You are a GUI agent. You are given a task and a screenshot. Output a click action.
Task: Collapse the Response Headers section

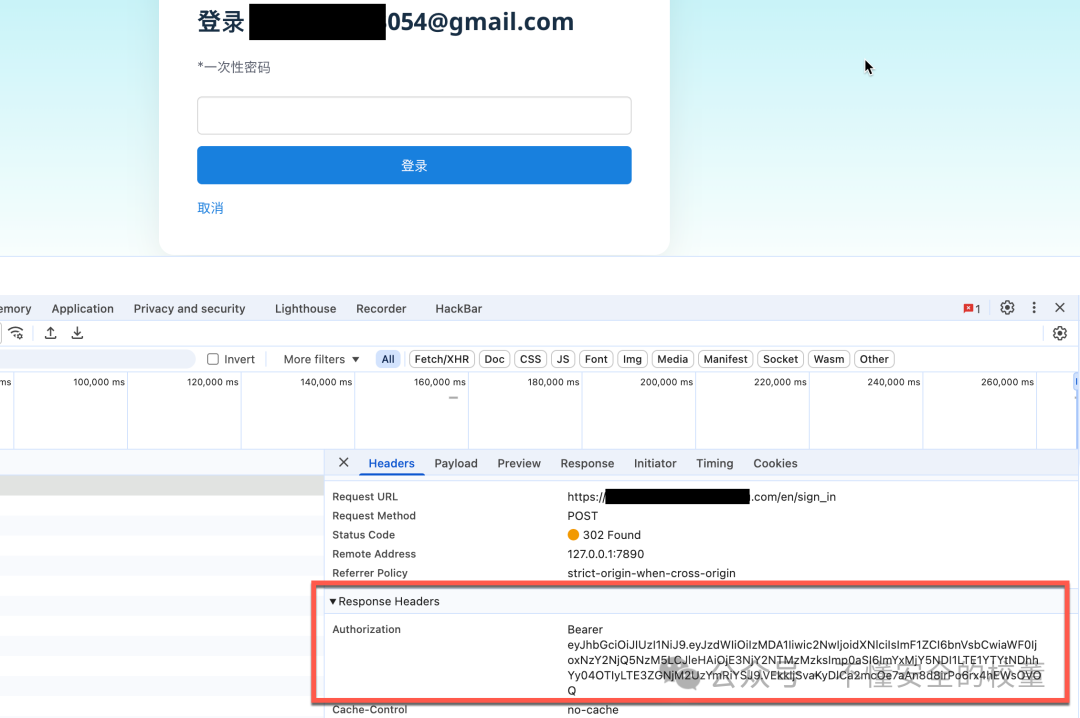click(x=334, y=601)
